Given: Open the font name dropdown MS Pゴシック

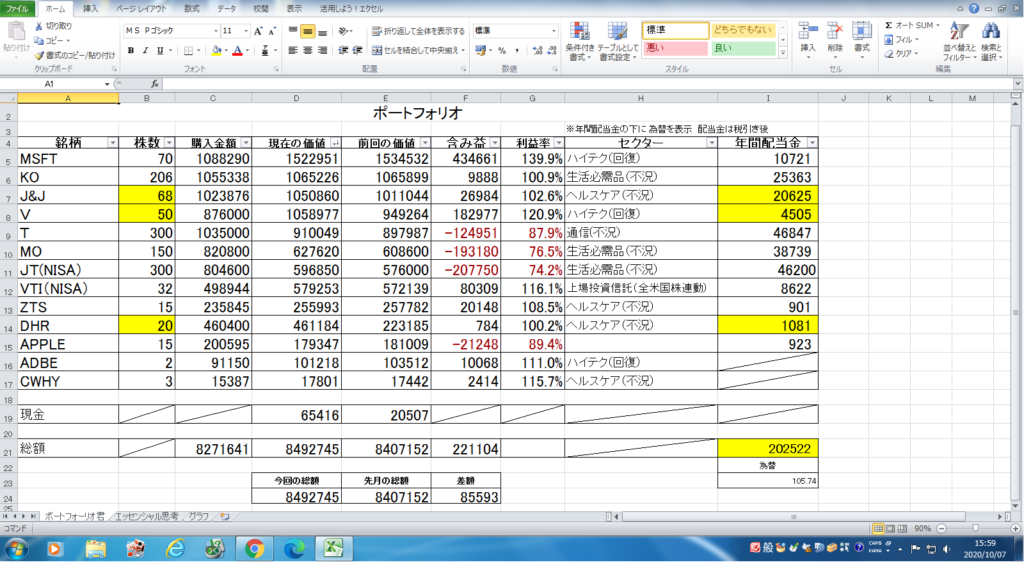Looking at the screenshot, I should click(x=216, y=31).
